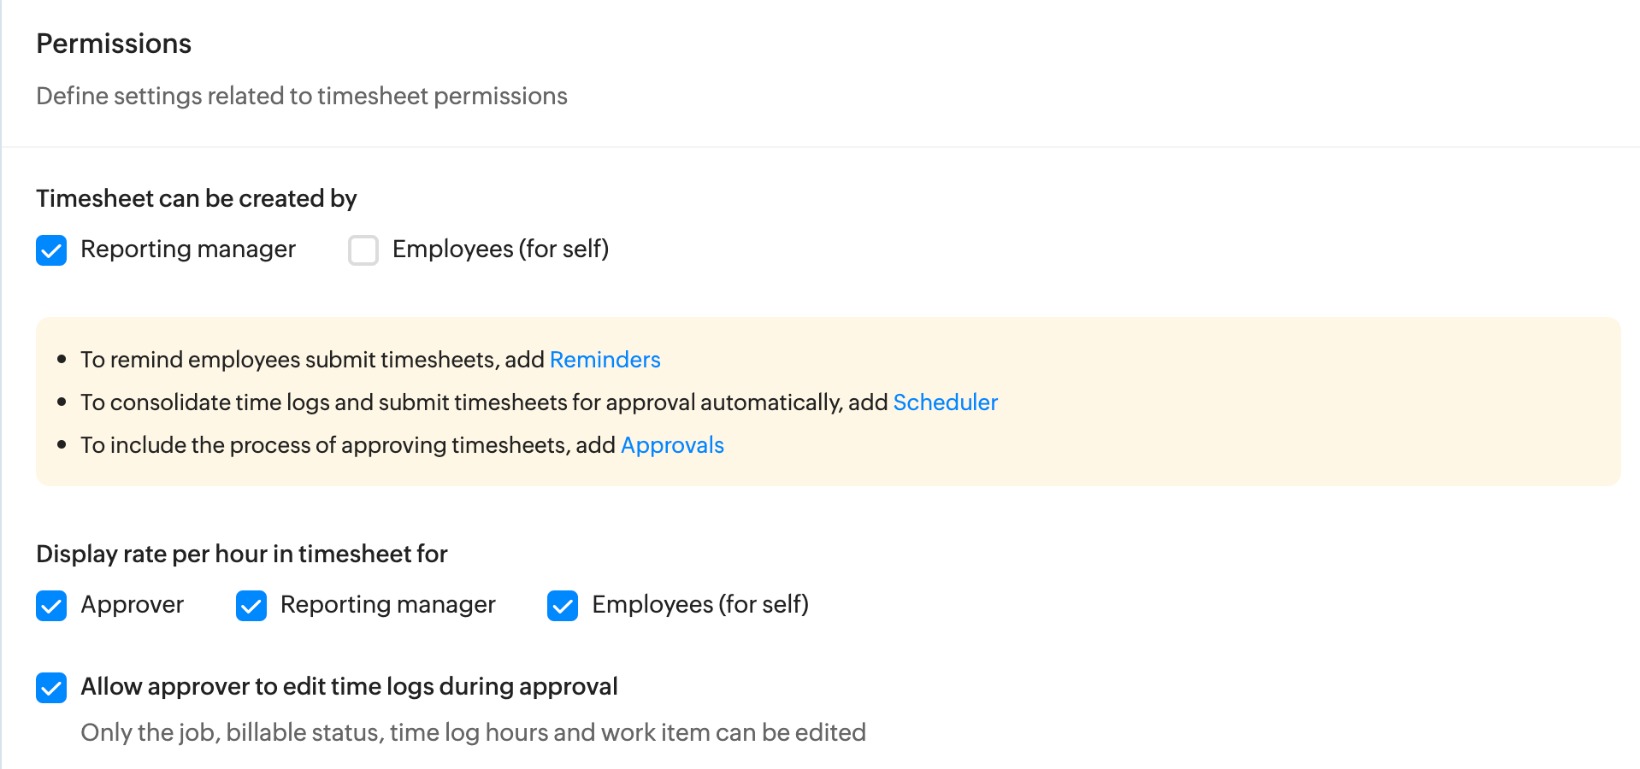Click 'Employees (for self)' label under Timesheet created by
1640x769 pixels.
click(500, 249)
